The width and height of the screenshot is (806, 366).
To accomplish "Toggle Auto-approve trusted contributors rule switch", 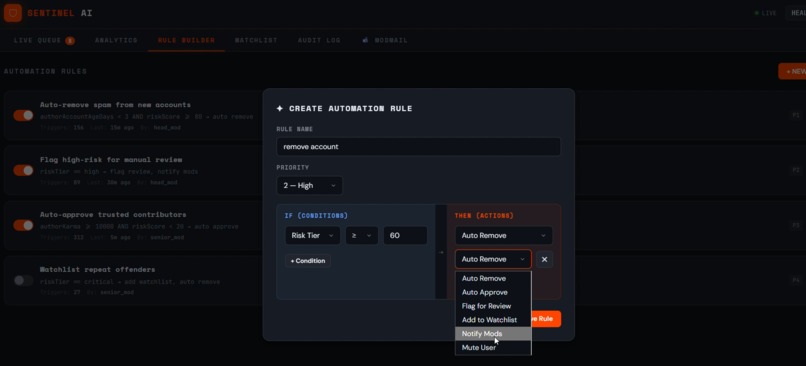I will (23, 225).
